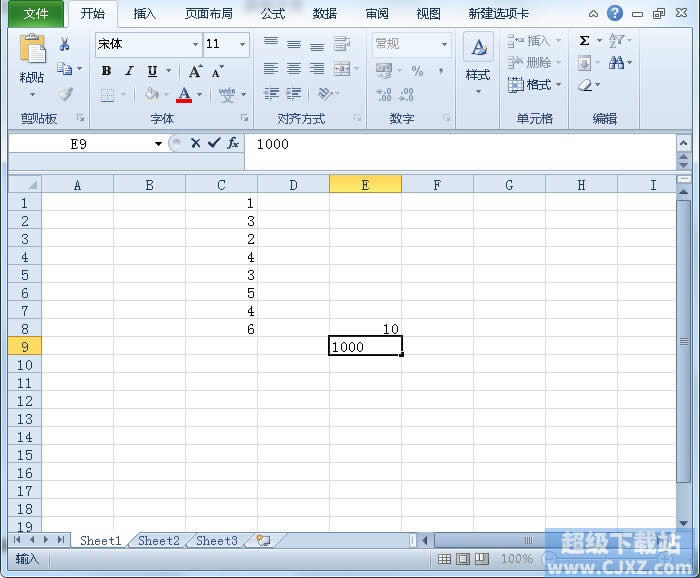Decrease decimal places
This screenshot has height=578, width=700.
(x=406, y=95)
